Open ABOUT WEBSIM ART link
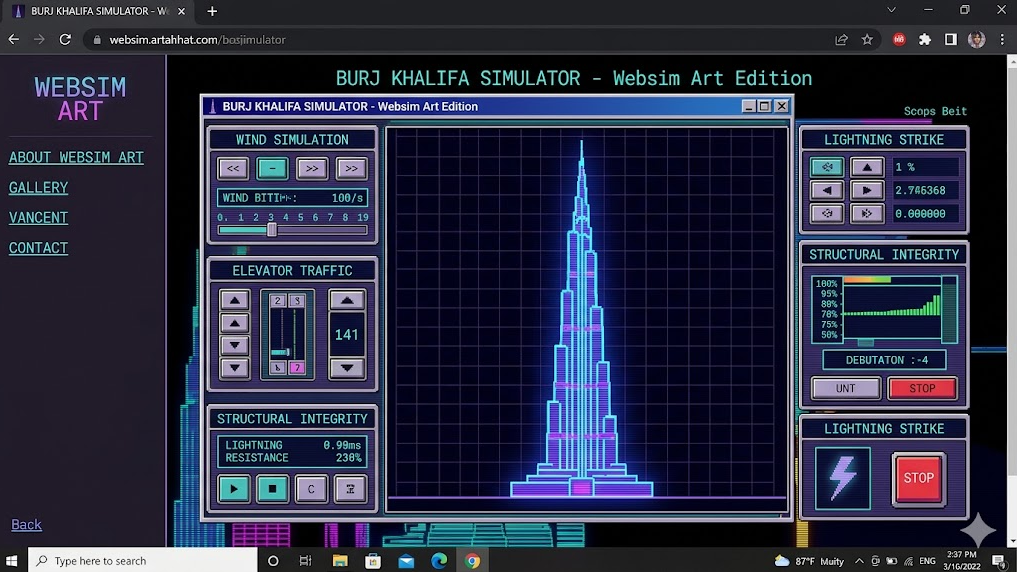 click(x=76, y=158)
